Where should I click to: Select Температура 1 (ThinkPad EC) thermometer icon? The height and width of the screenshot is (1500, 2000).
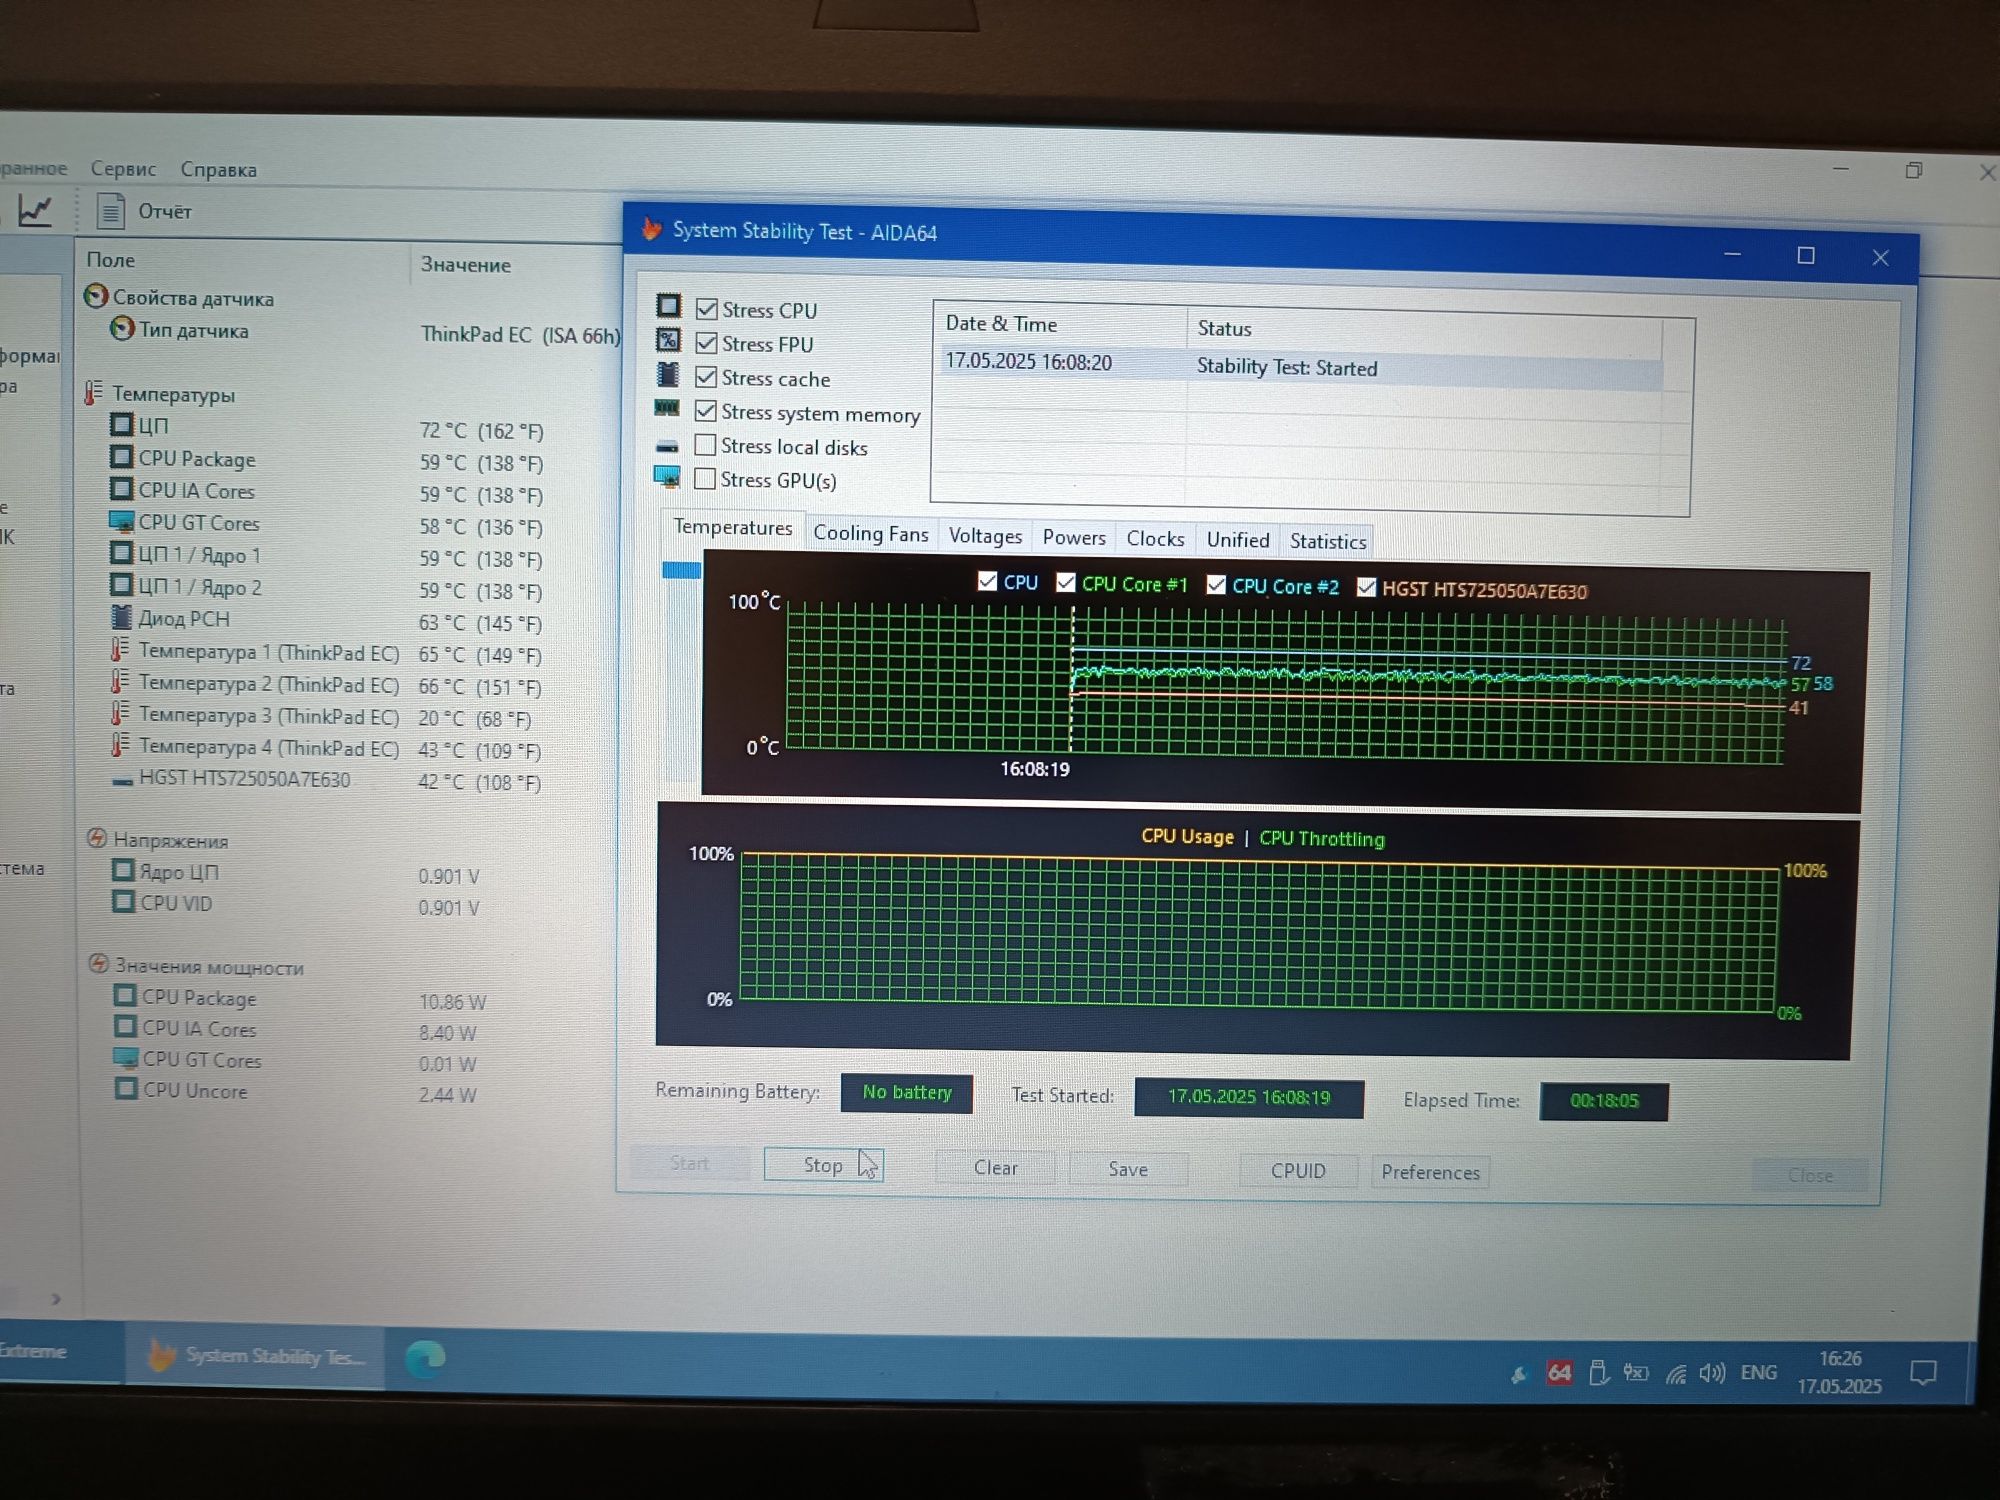click(x=120, y=650)
